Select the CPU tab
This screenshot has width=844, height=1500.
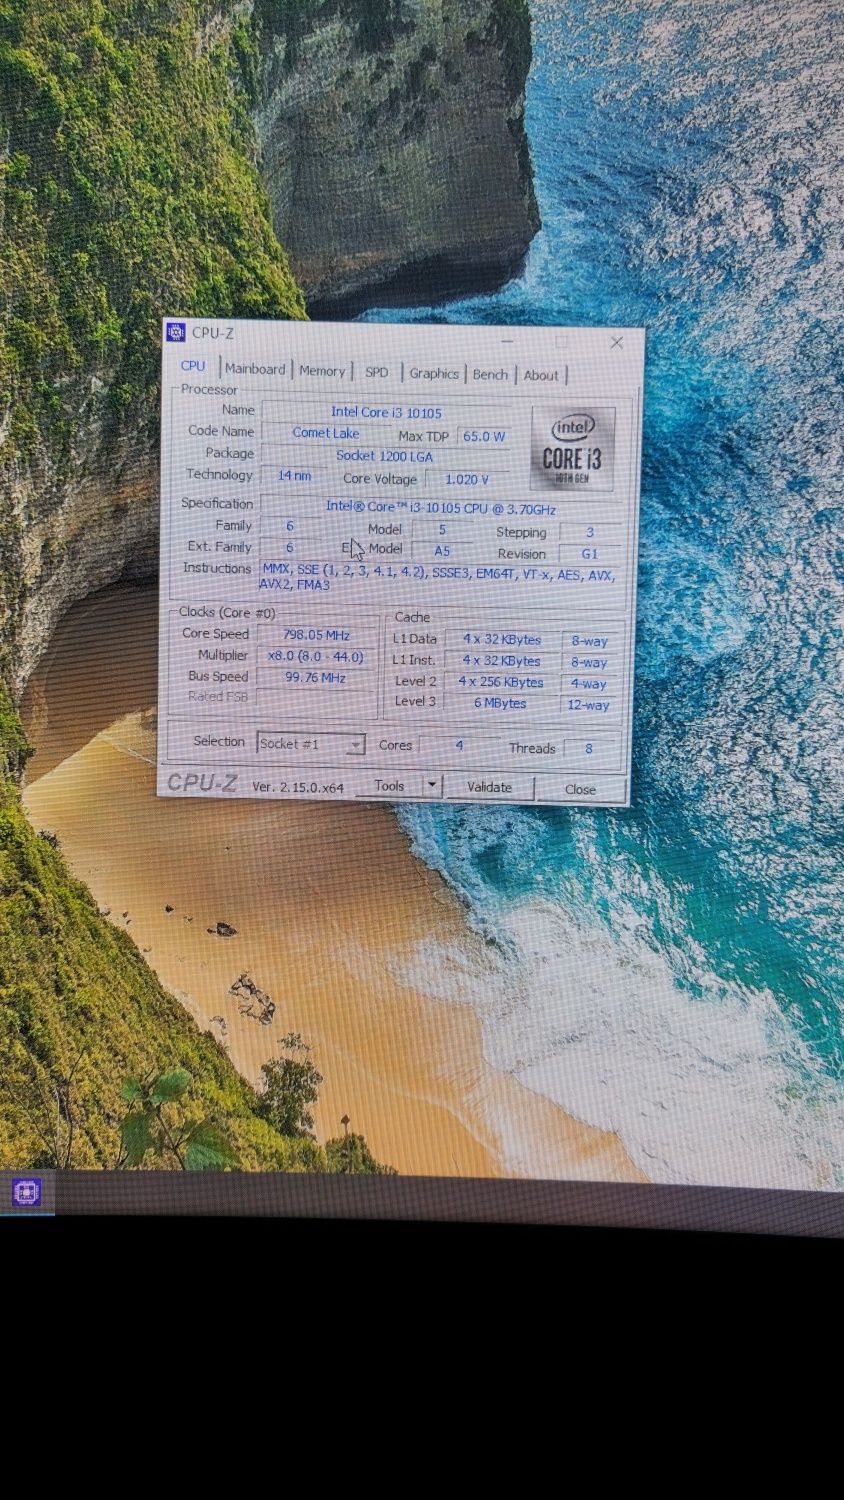193,366
